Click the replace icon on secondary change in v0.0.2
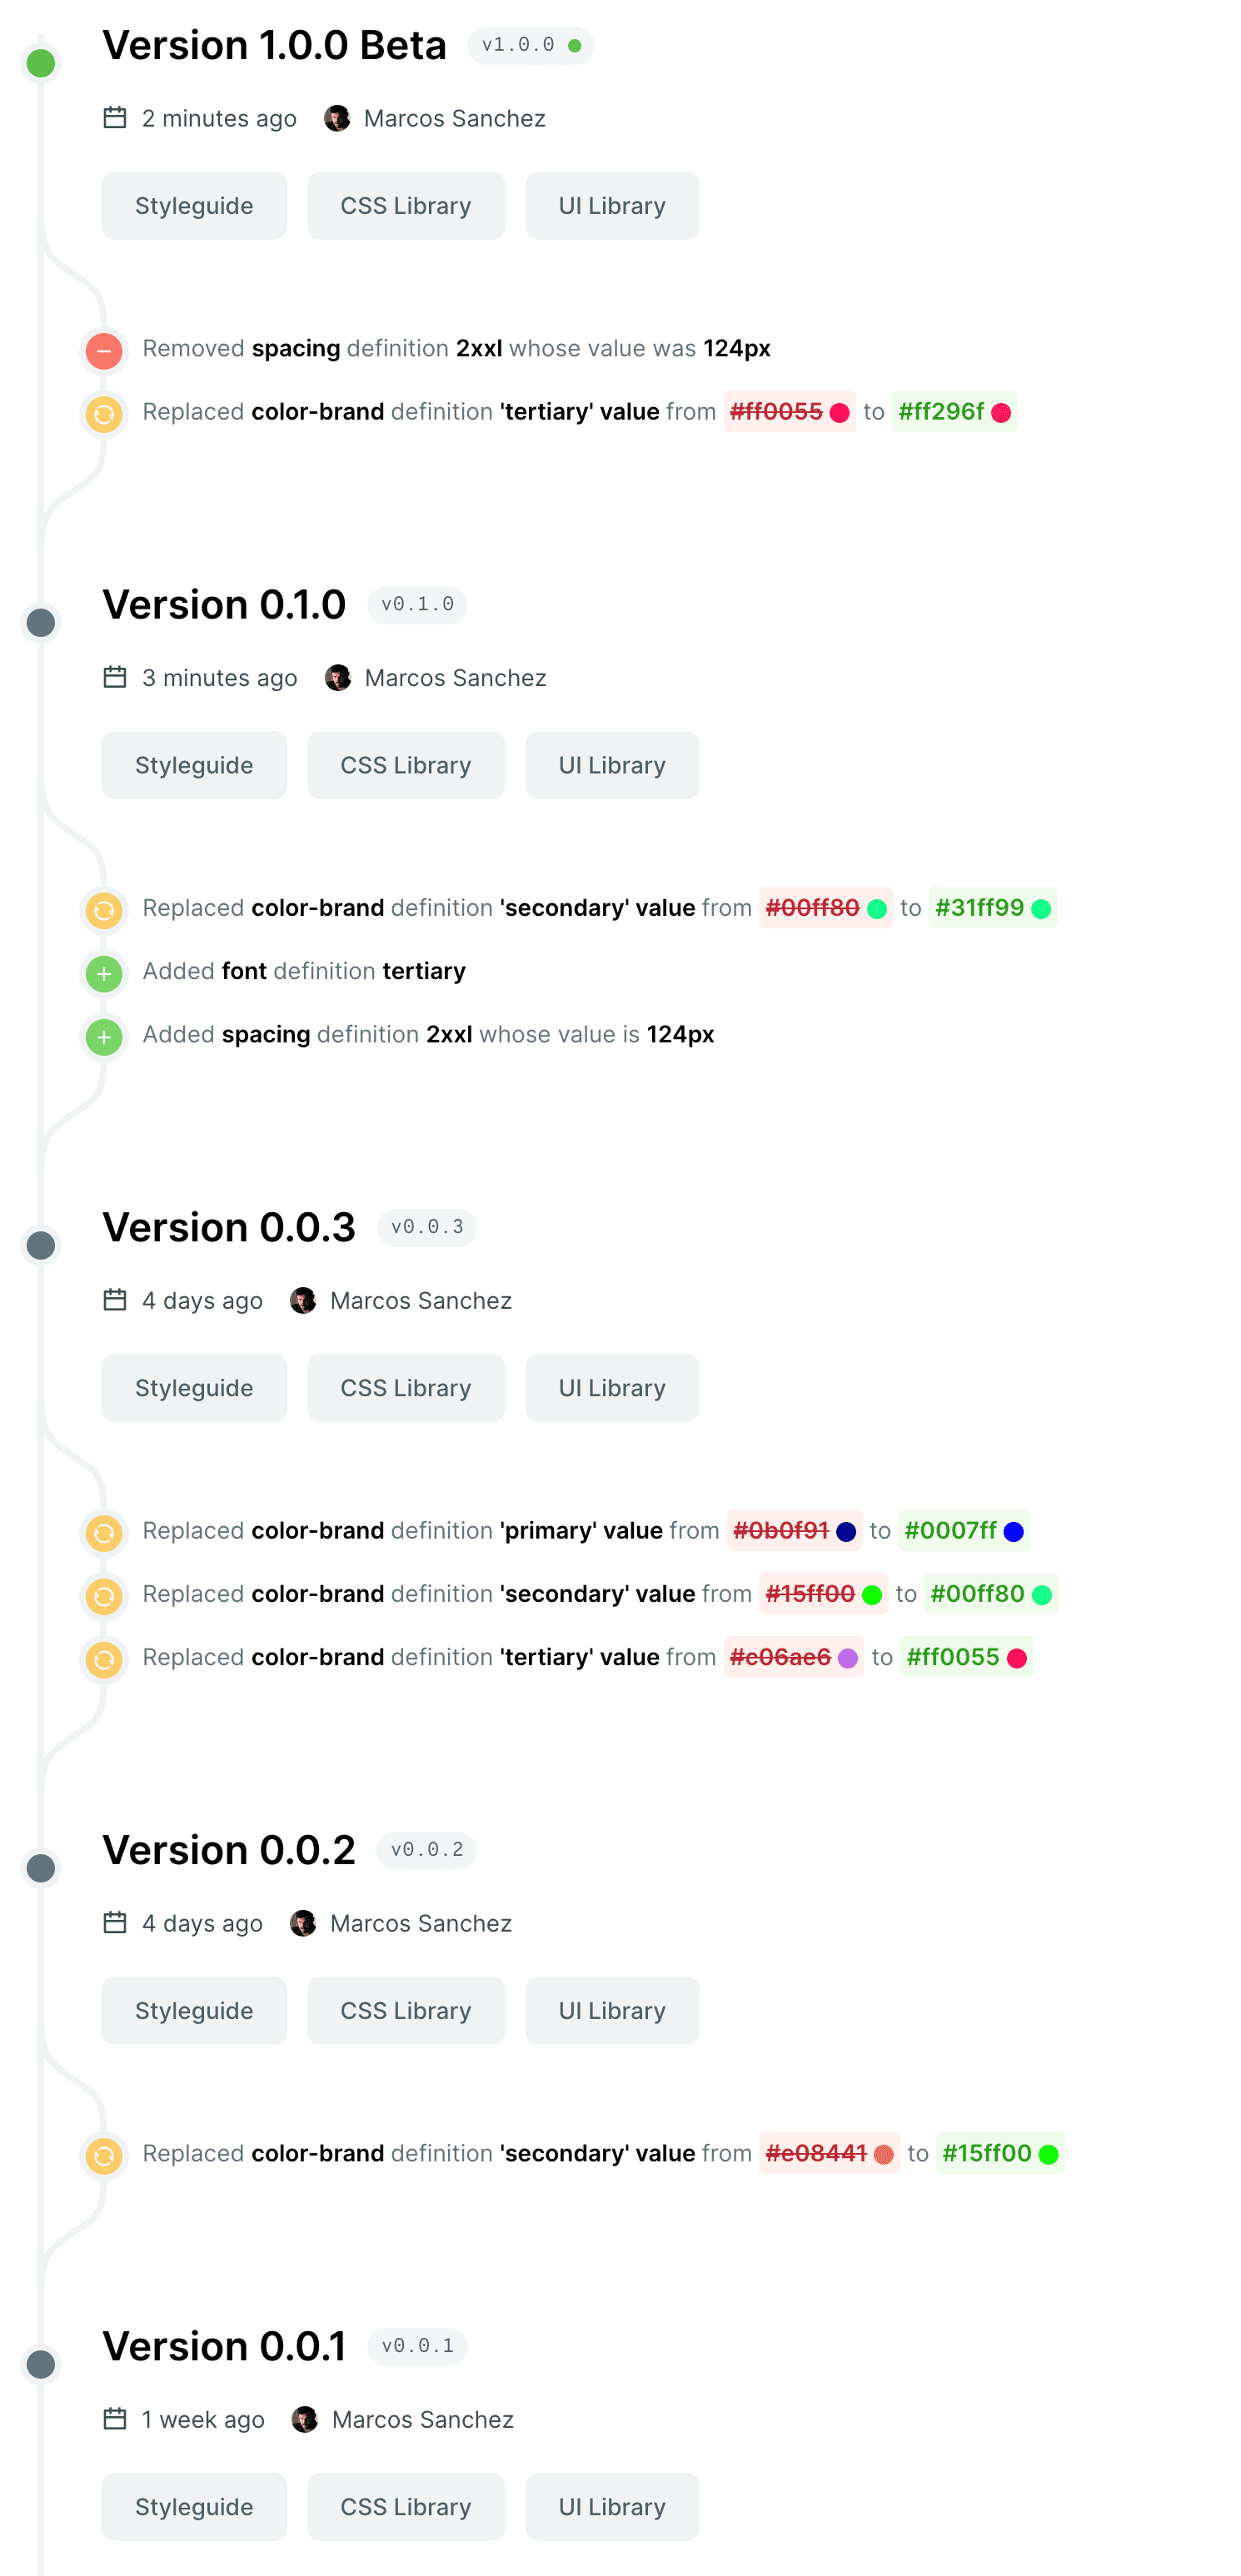The height and width of the screenshot is (2576, 1241). click(x=104, y=2155)
